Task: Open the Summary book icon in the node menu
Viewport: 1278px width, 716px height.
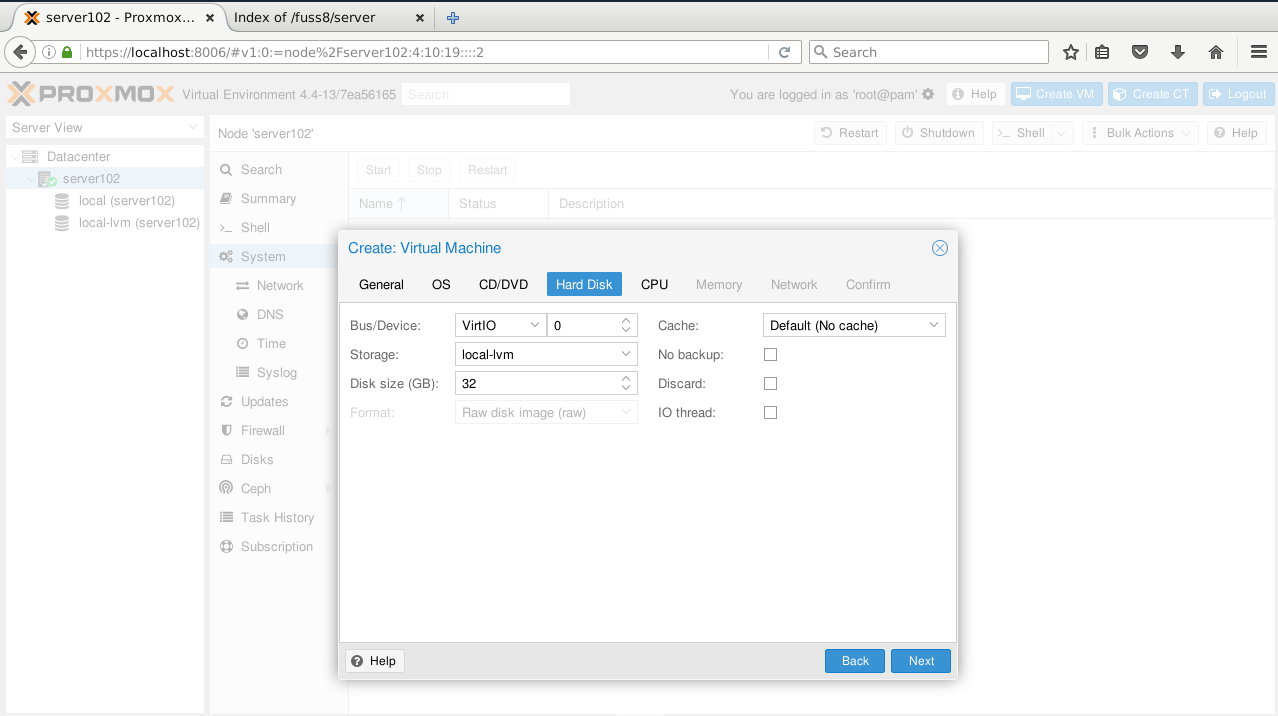Action: (x=227, y=199)
